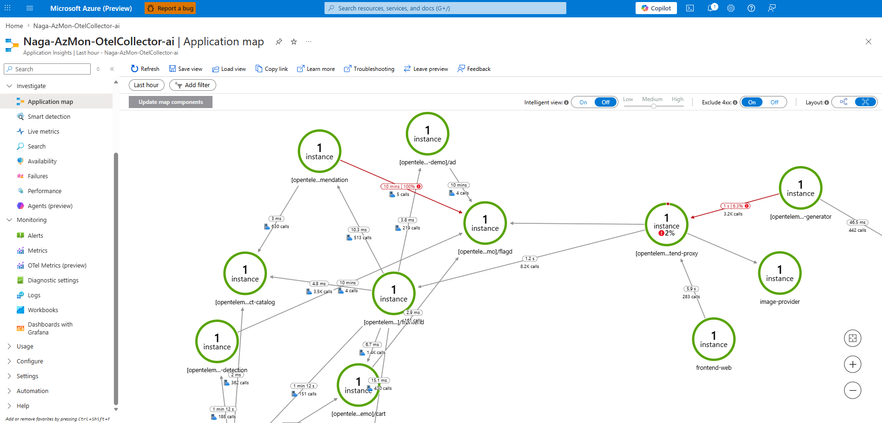882x423 pixels.
Task: Open Naga-AzMon-OtelCollector-ai breadcrumb link
Action: [76, 26]
